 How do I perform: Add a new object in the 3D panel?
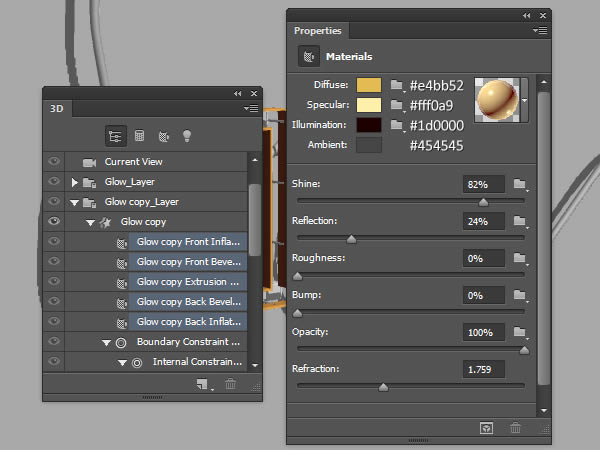tap(203, 384)
